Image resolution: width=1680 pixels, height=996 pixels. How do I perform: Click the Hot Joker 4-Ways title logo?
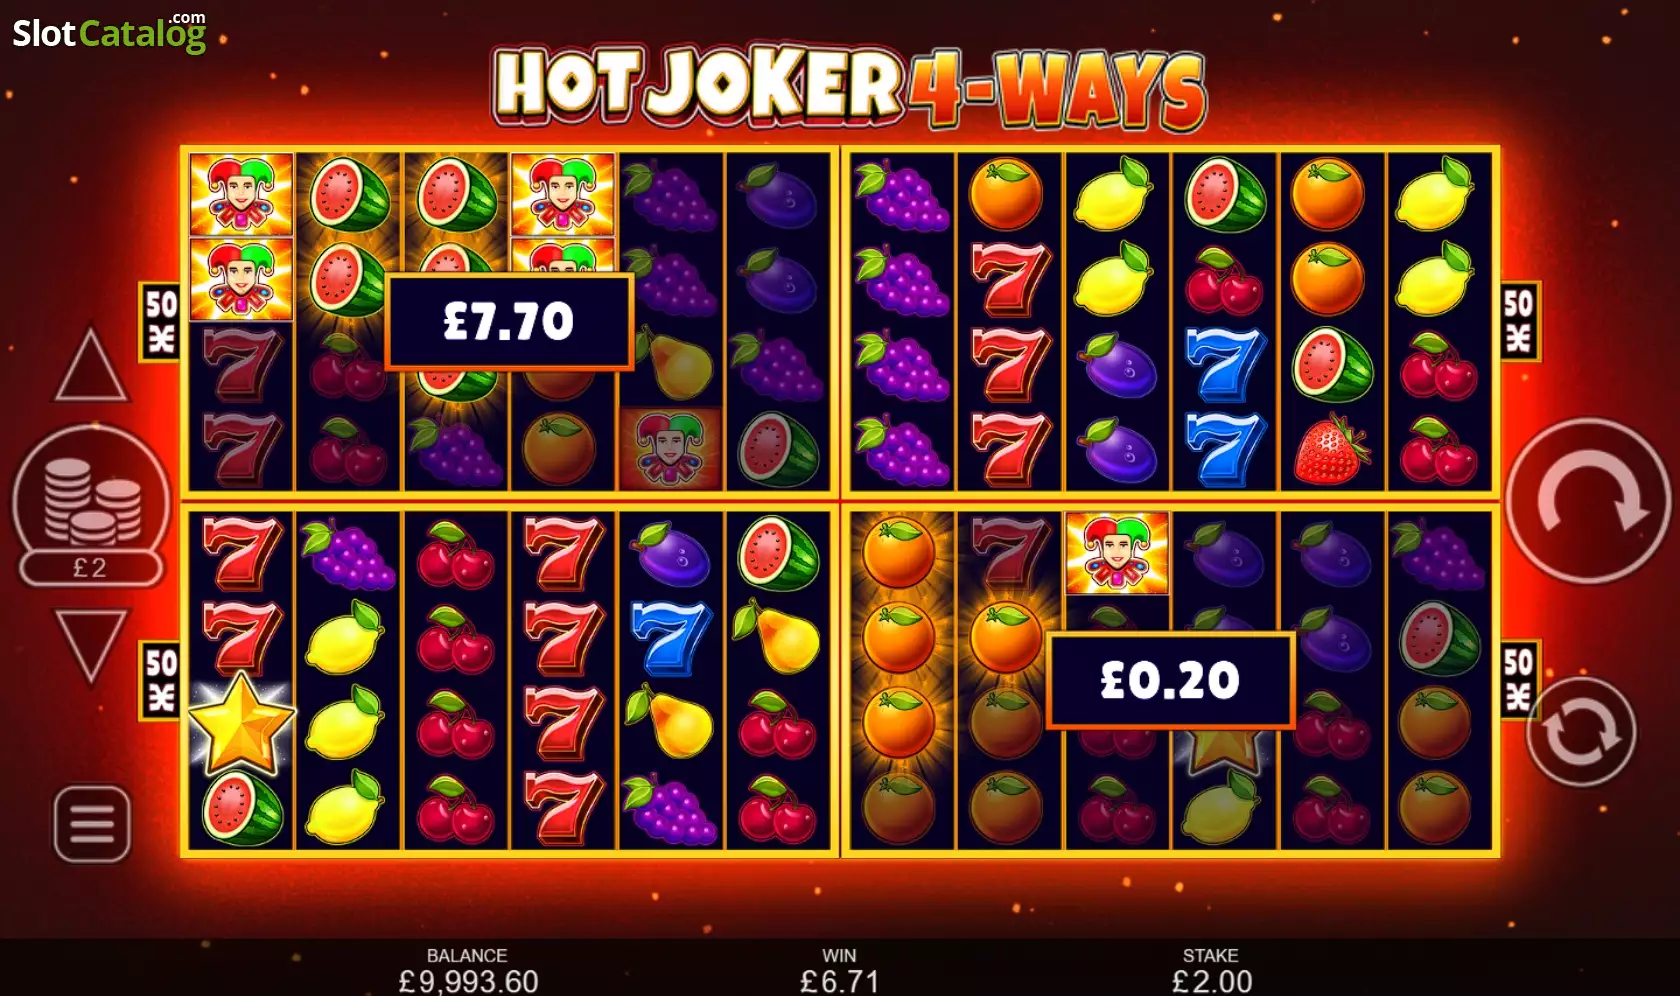(x=850, y=87)
